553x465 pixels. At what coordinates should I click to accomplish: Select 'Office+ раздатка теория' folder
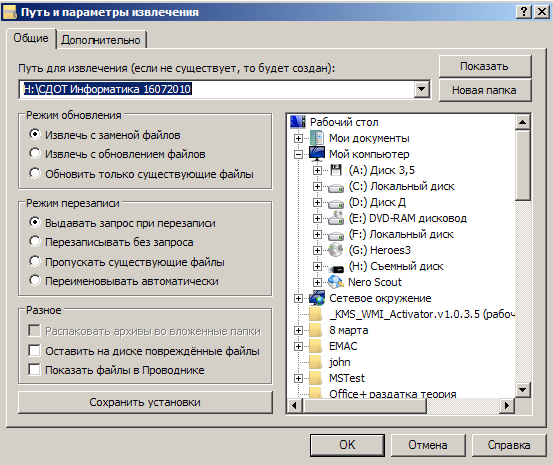[x=393, y=394]
